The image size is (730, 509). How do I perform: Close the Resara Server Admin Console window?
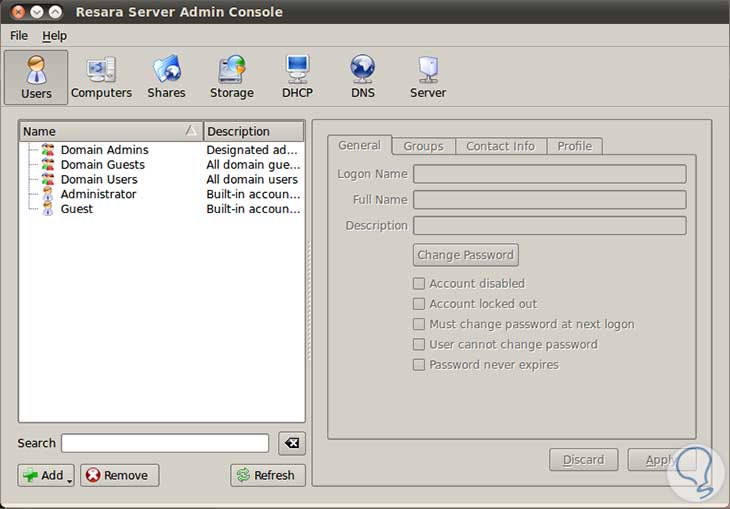pos(18,12)
